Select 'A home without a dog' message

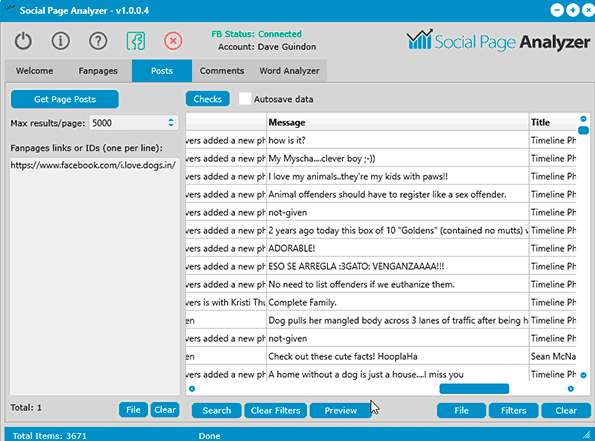coord(398,375)
